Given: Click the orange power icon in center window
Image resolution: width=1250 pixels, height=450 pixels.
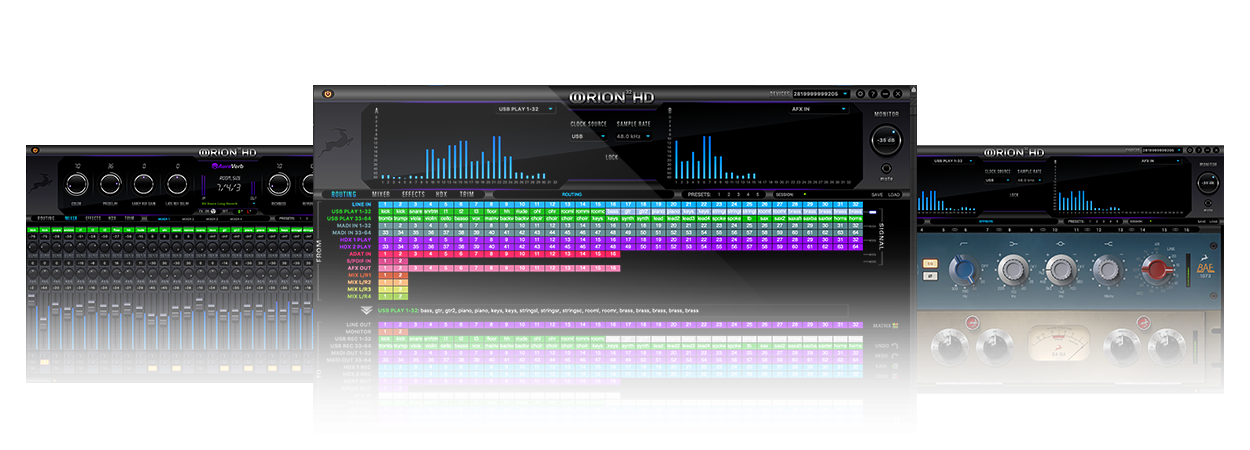Looking at the screenshot, I should click(x=327, y=93).
